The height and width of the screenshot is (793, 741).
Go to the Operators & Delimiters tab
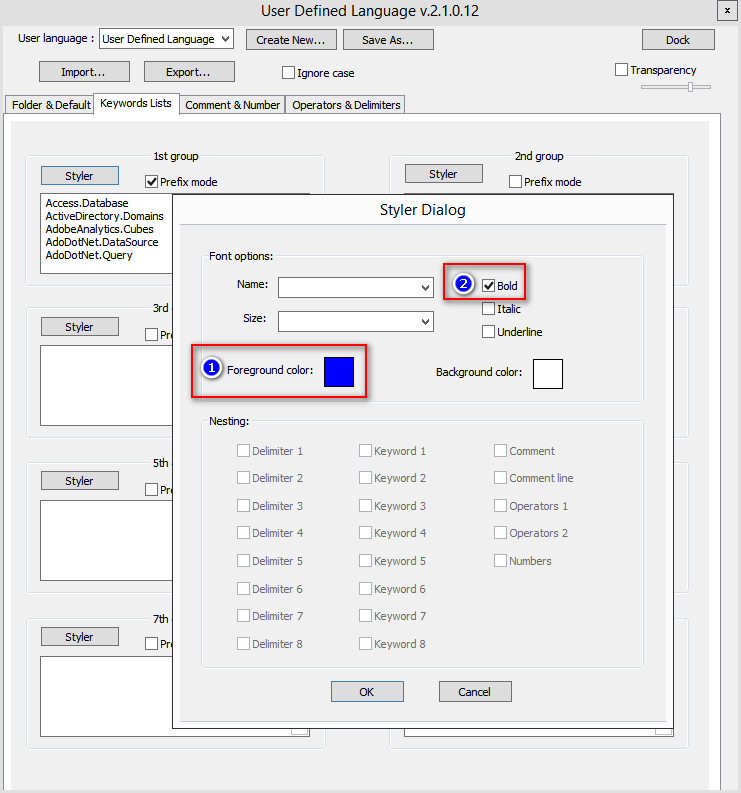point(346,105)
